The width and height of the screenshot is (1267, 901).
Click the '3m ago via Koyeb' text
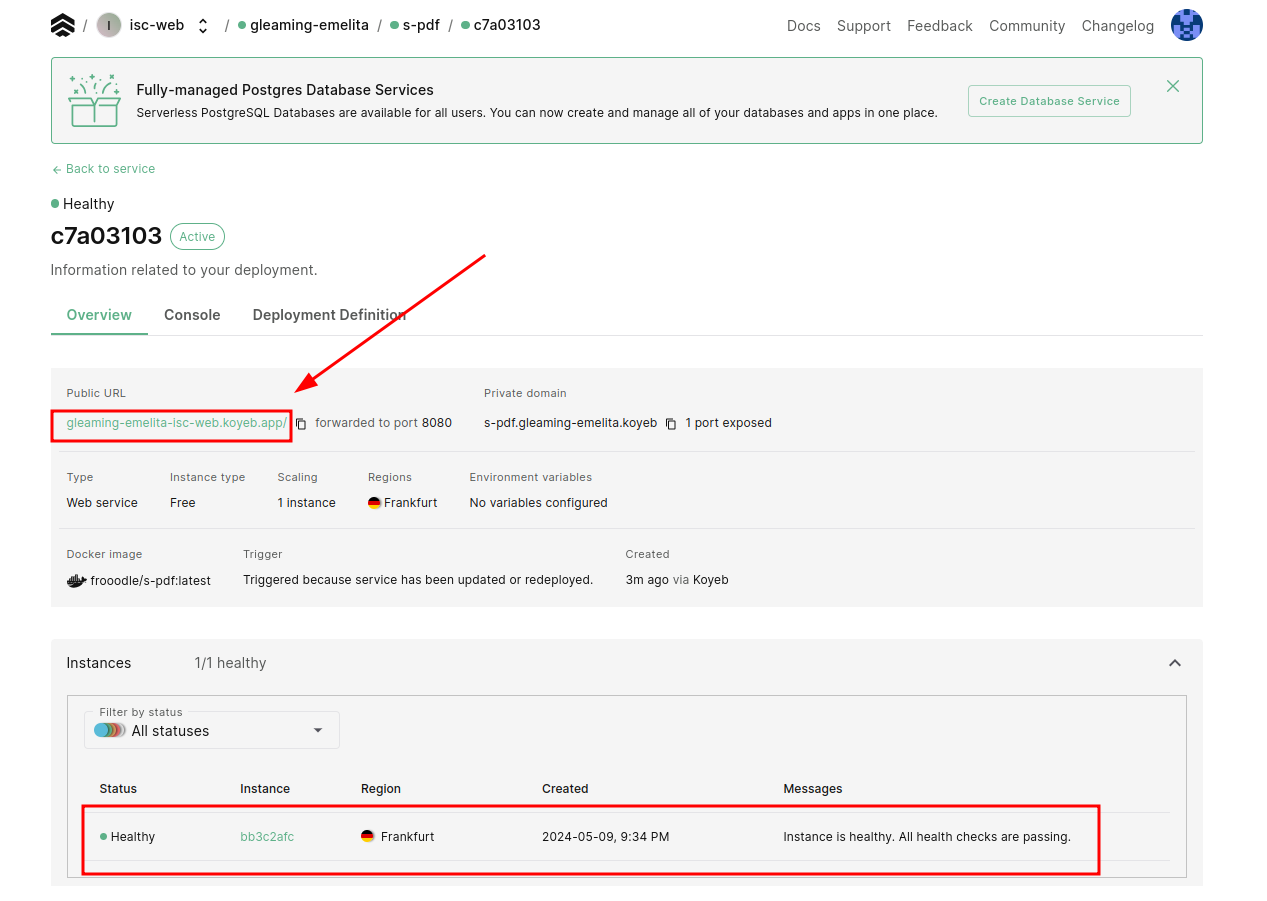pos(677,580)
